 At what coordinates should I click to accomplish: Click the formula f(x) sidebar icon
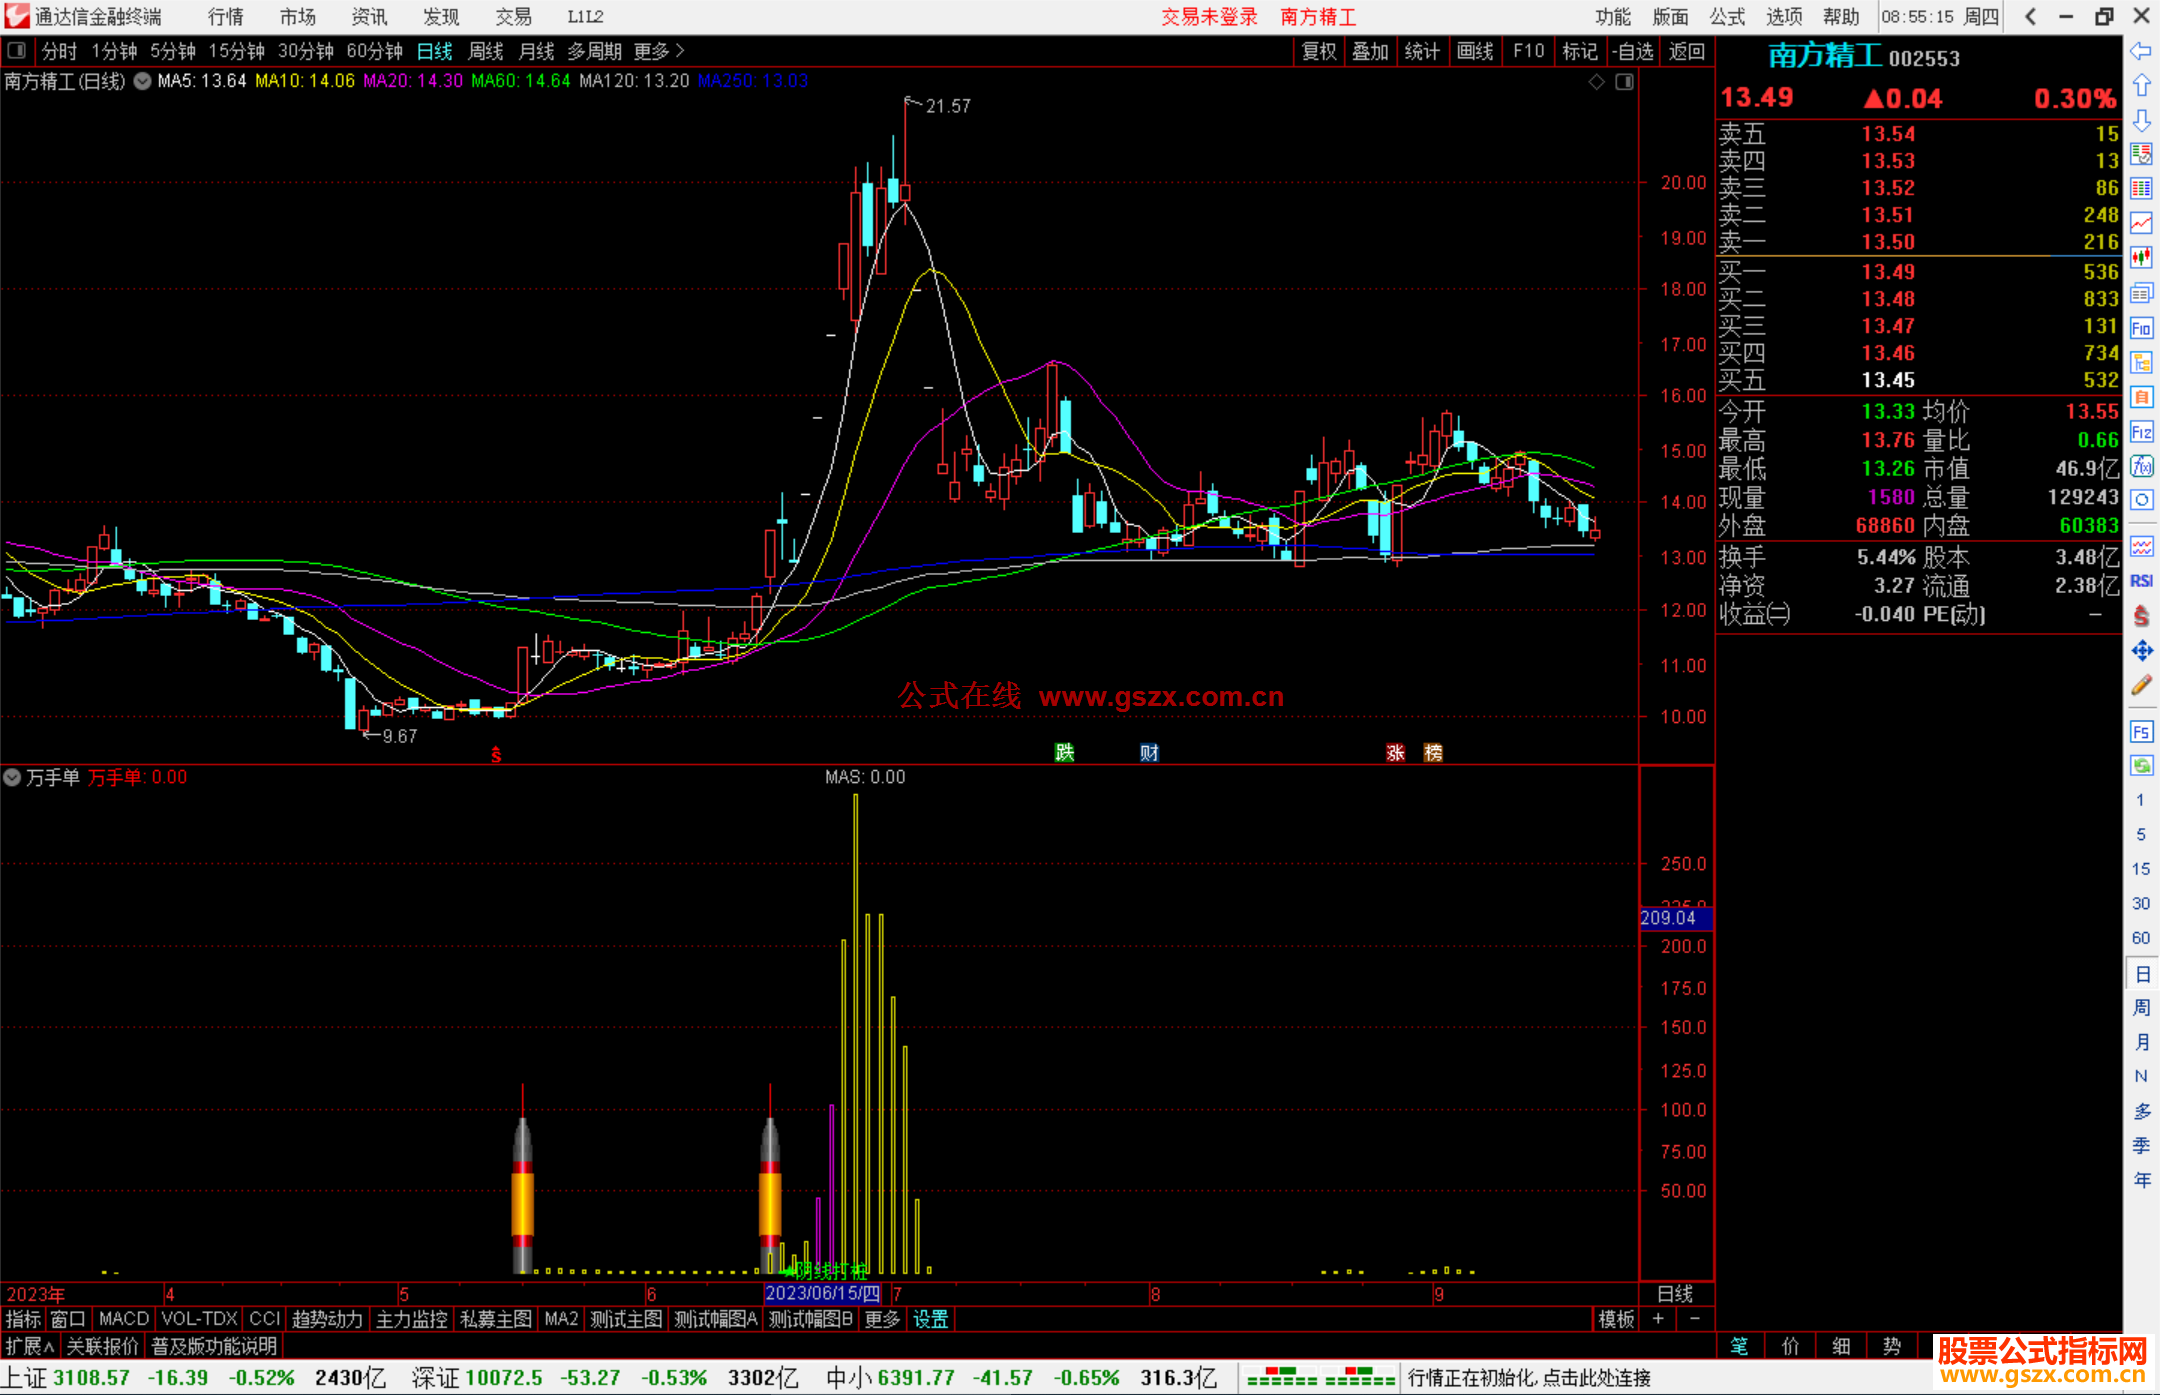point(2141,466)
